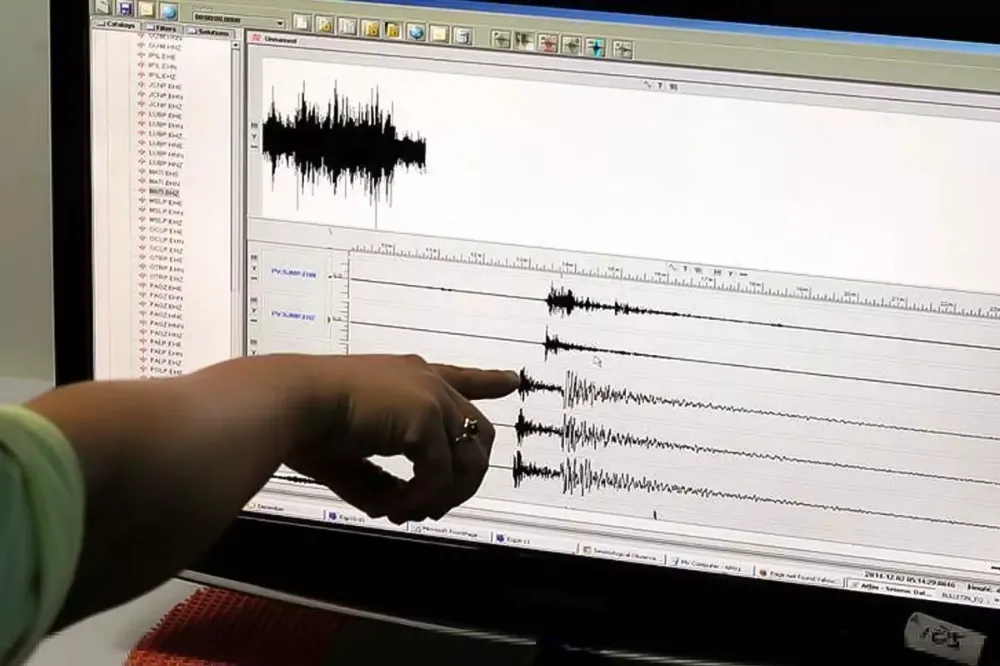The image size is (1000, 666).
Task: Click the globe icon beside the save icon
Action: click(x=169, y=11)
